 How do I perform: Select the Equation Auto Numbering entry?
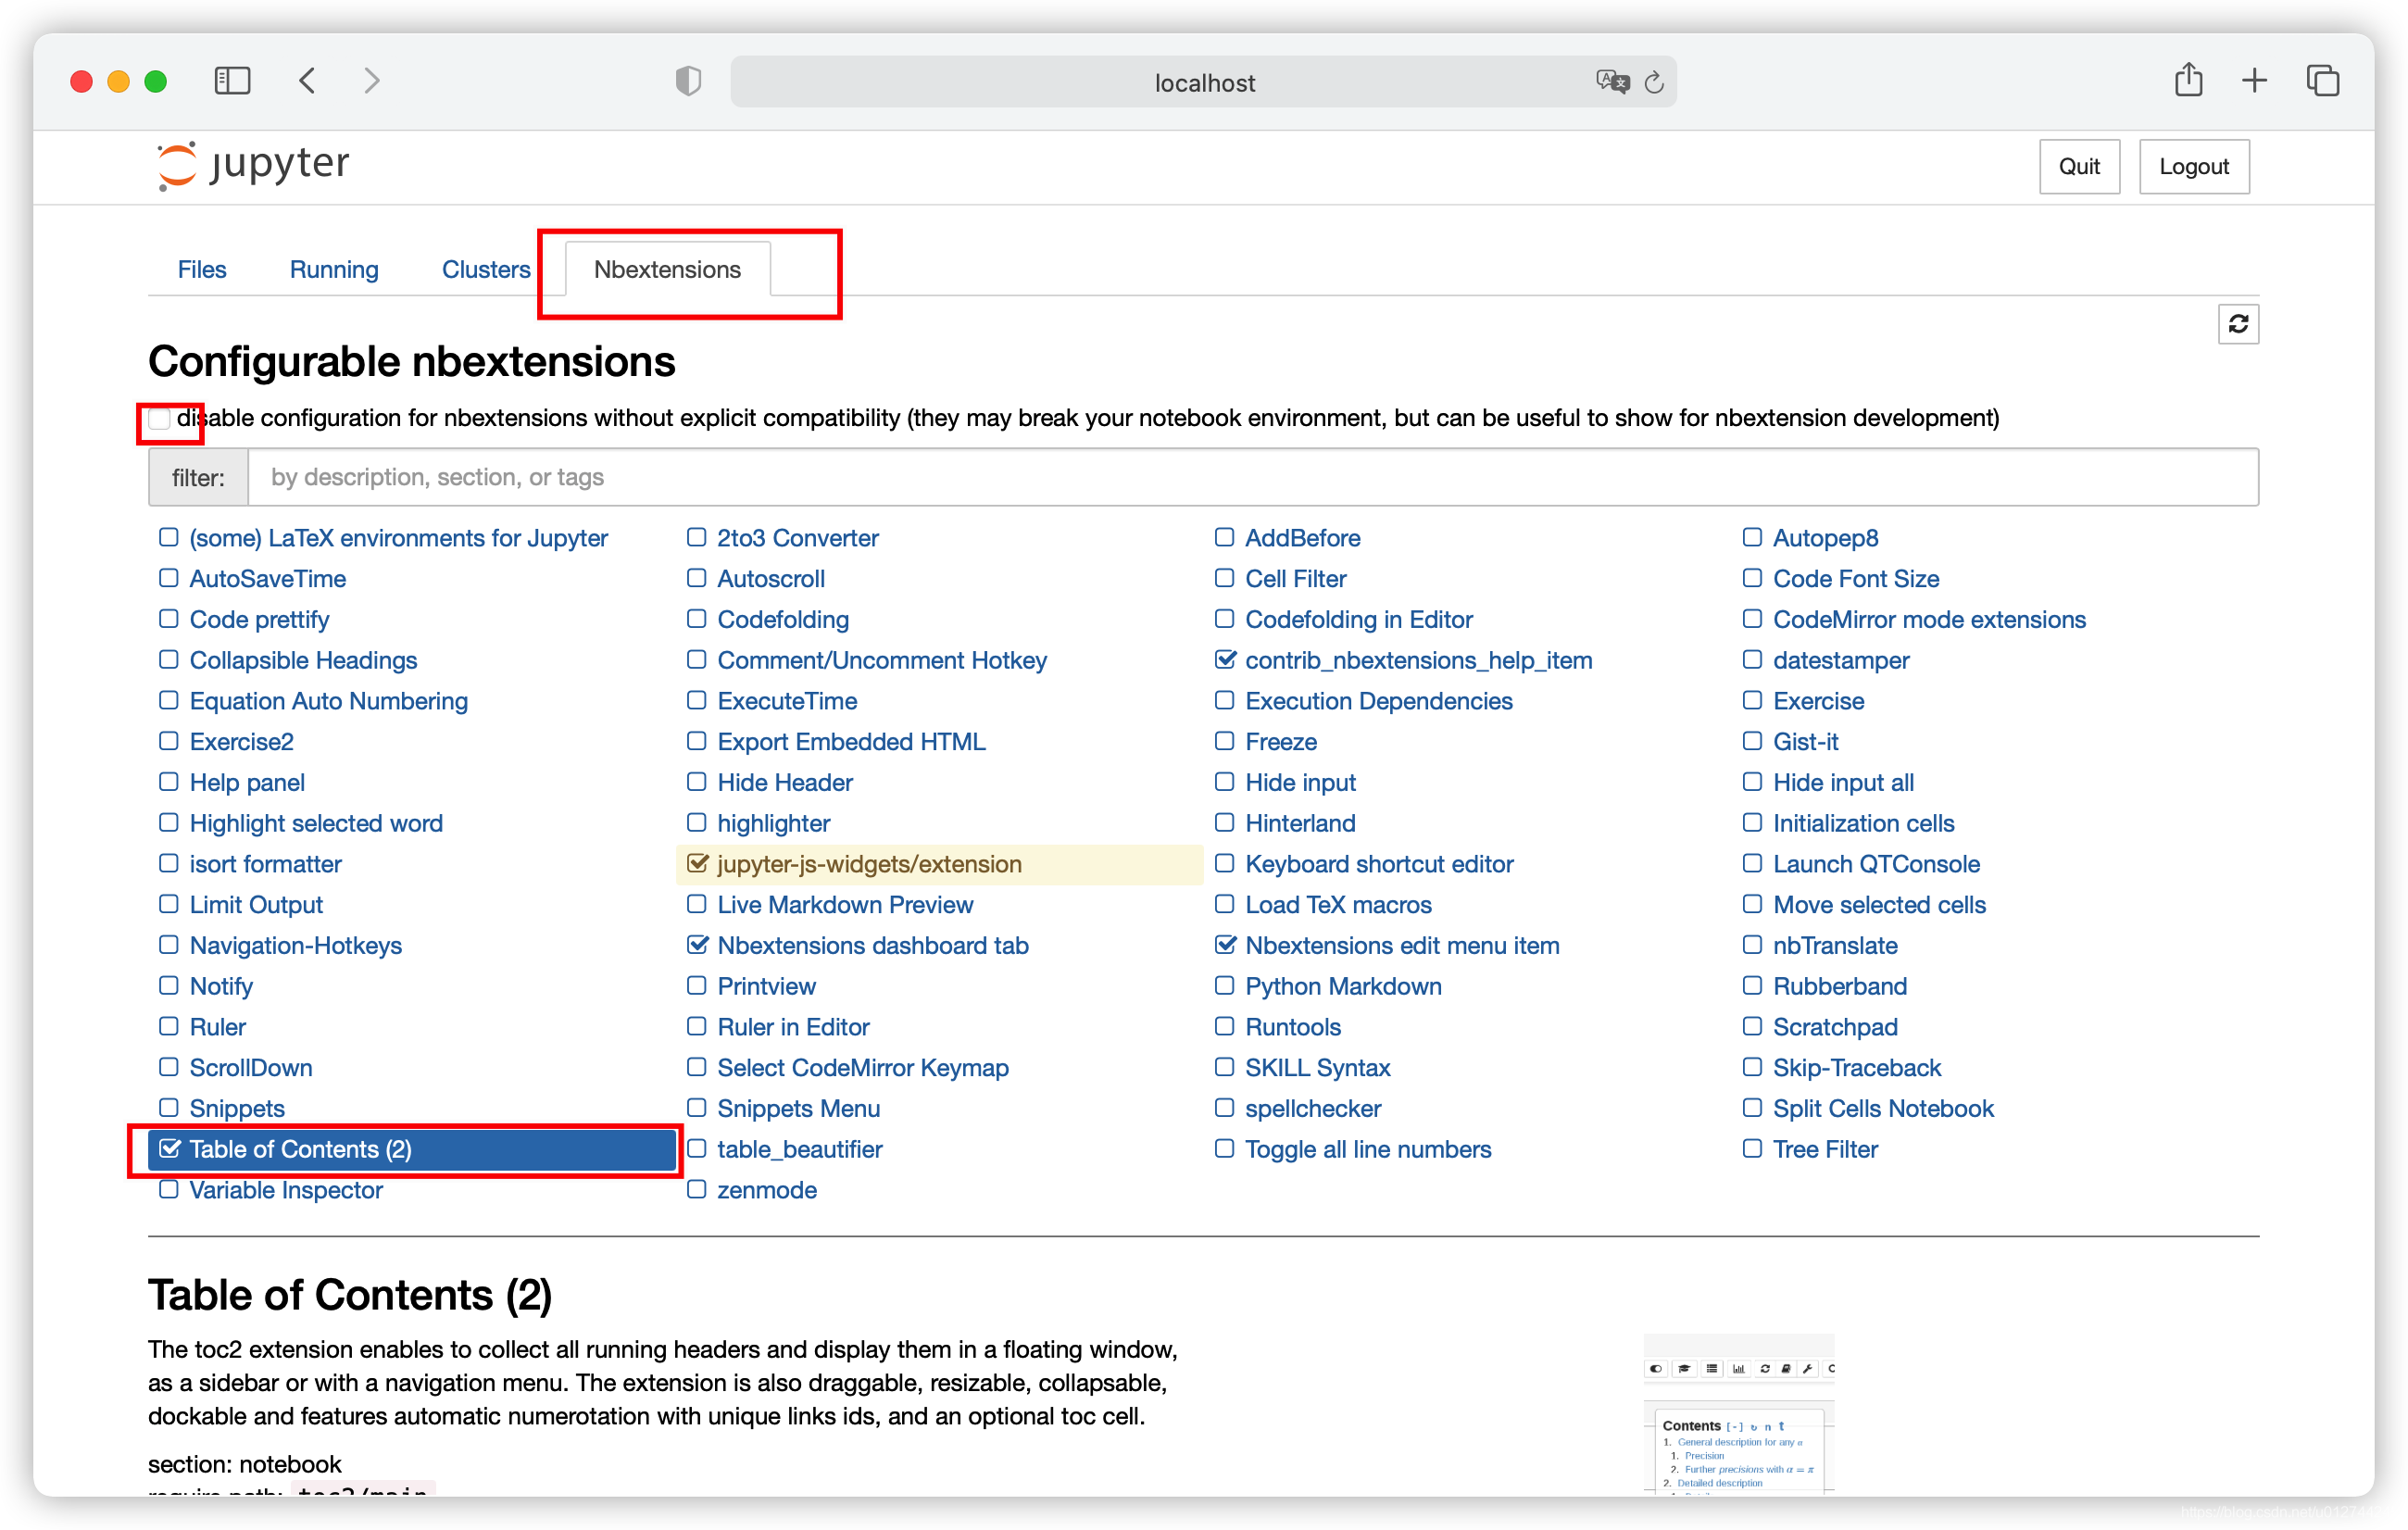point(328,701)
